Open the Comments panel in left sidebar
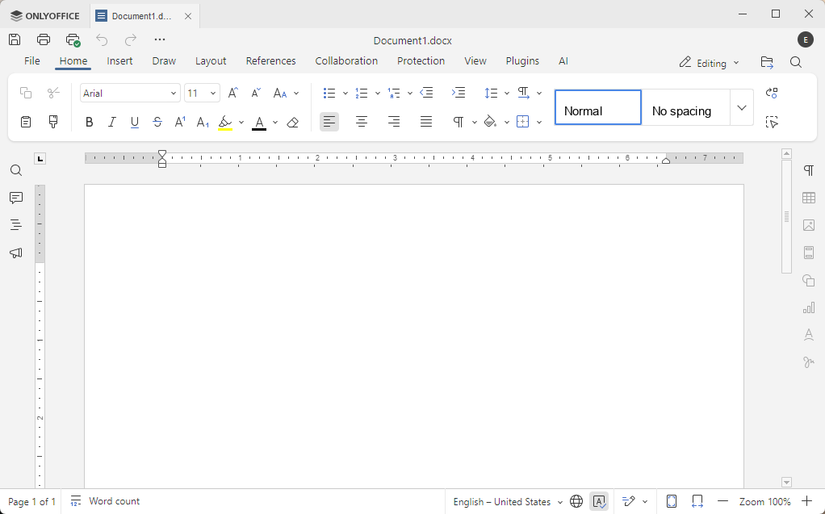825x514 pixels. point(16,198)
